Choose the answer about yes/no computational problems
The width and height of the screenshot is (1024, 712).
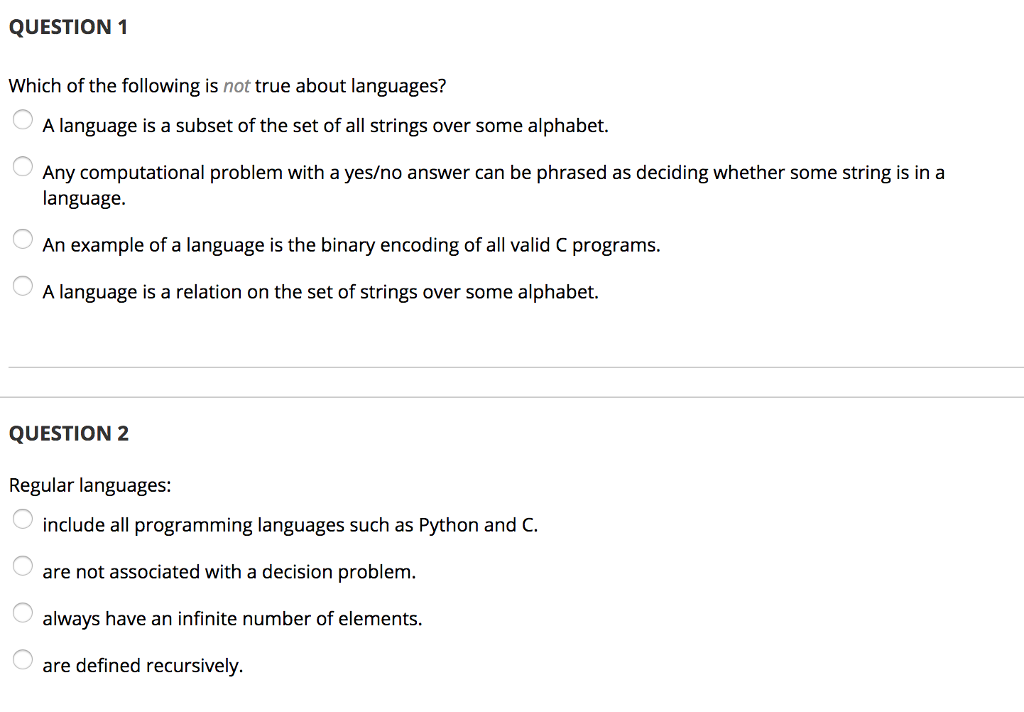22,166
